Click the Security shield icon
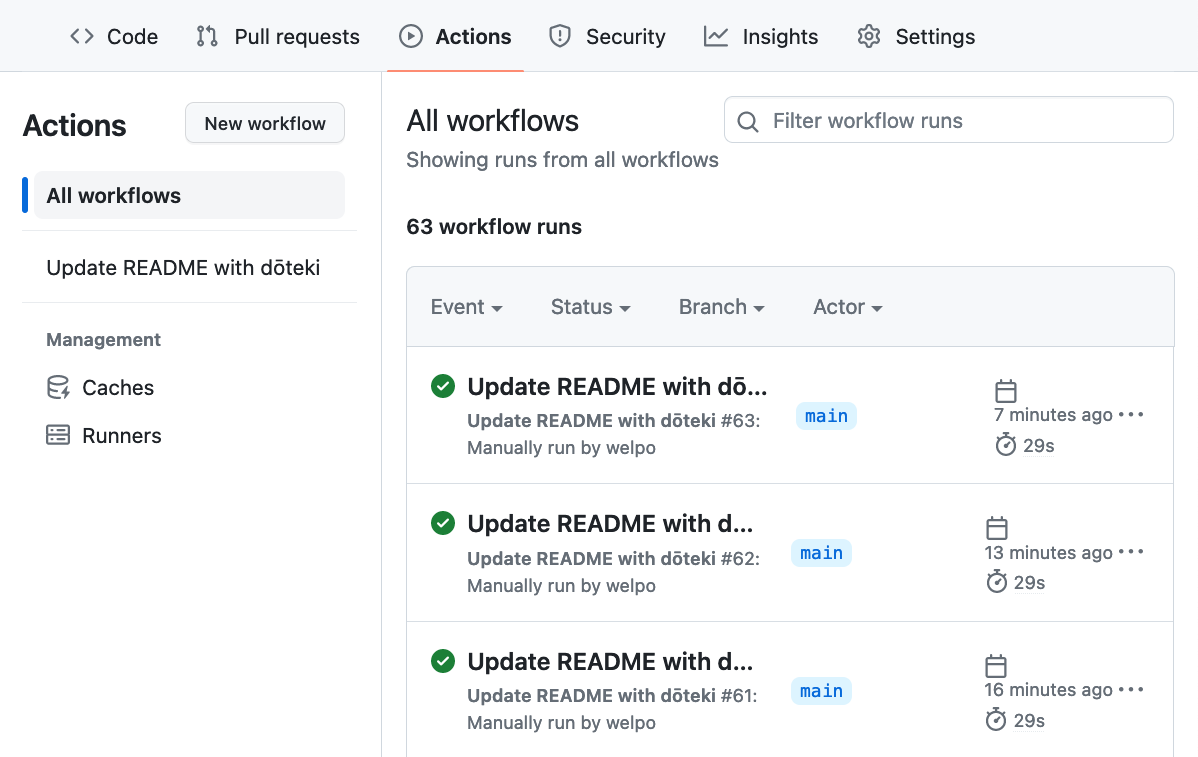 click(560, 37)
